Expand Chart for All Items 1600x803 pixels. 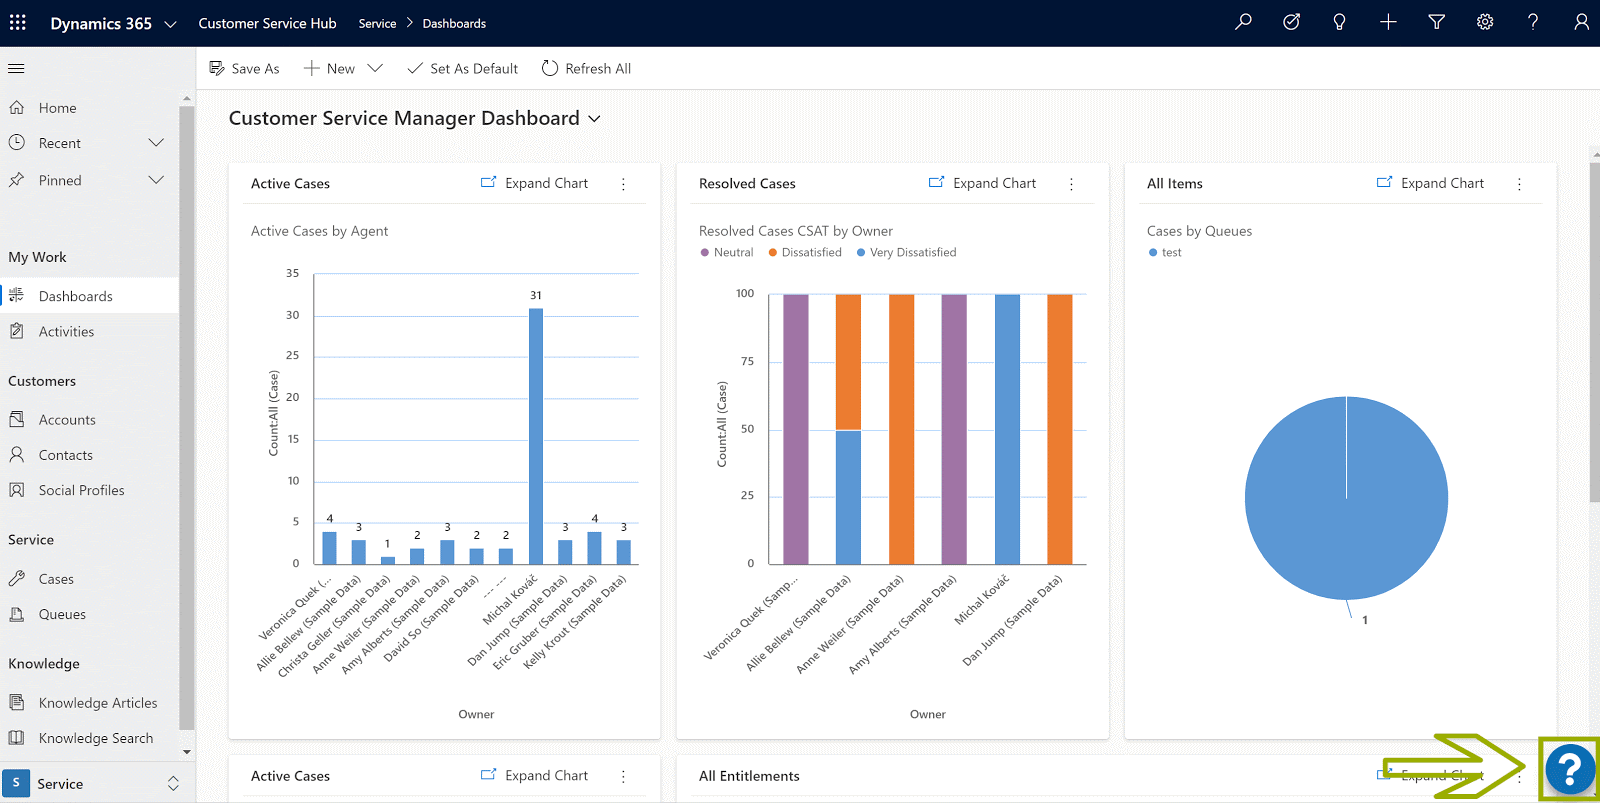coord(1431,183)
